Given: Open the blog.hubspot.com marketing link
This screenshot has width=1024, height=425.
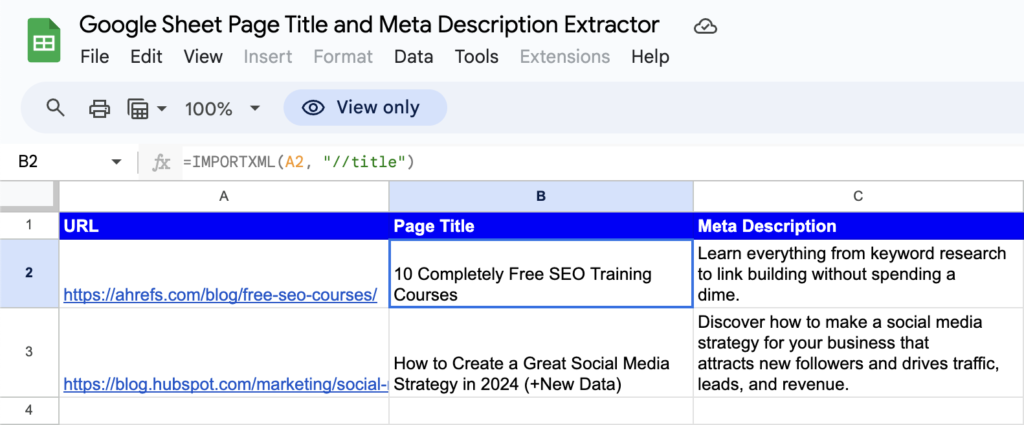Looking at the screenshot, I should click(226, 385).
